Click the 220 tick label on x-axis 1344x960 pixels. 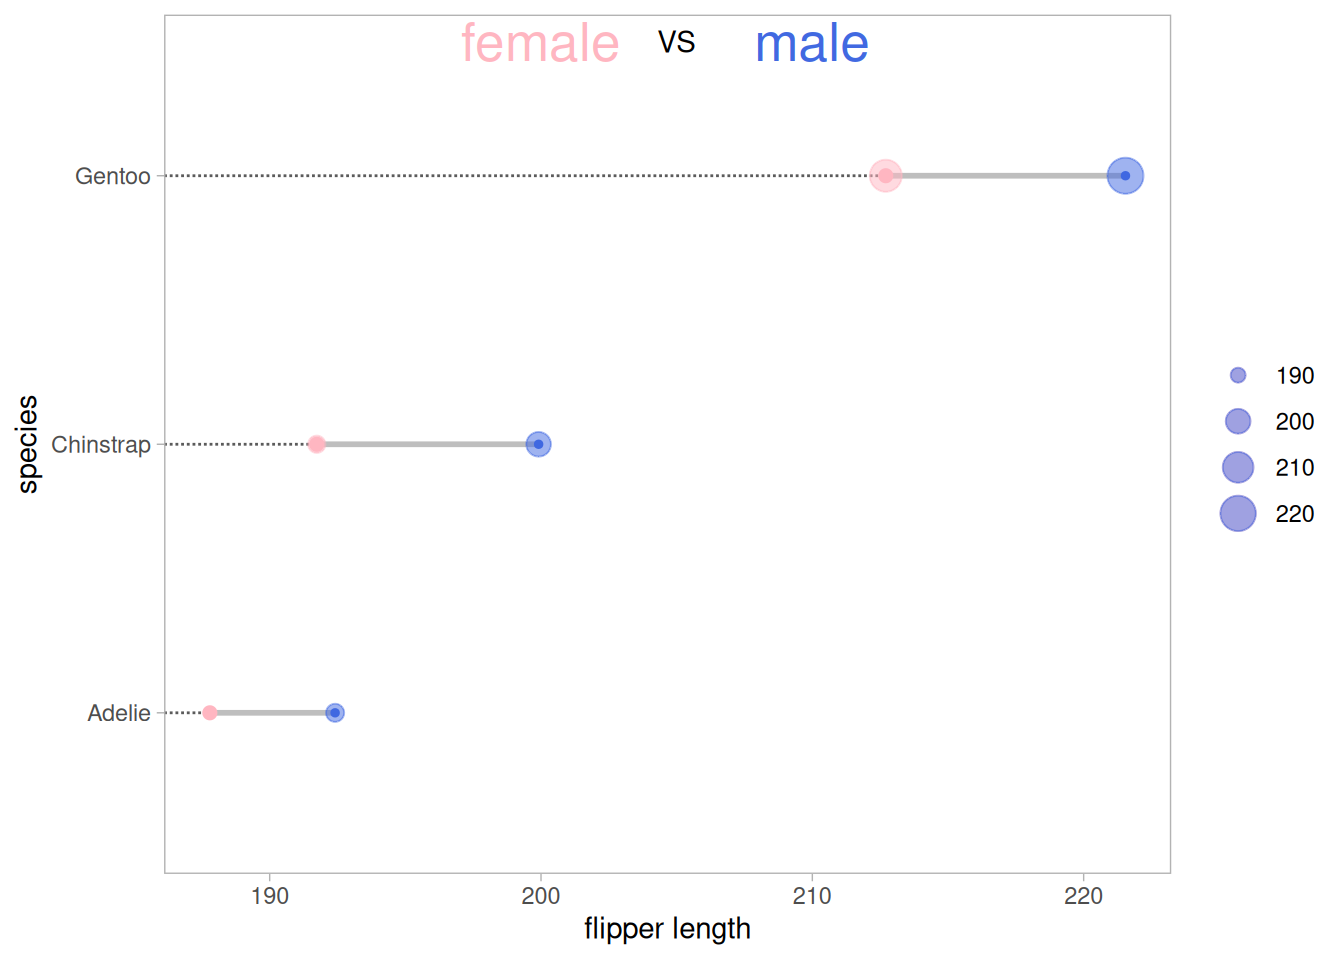click(x=1083, y=896)
